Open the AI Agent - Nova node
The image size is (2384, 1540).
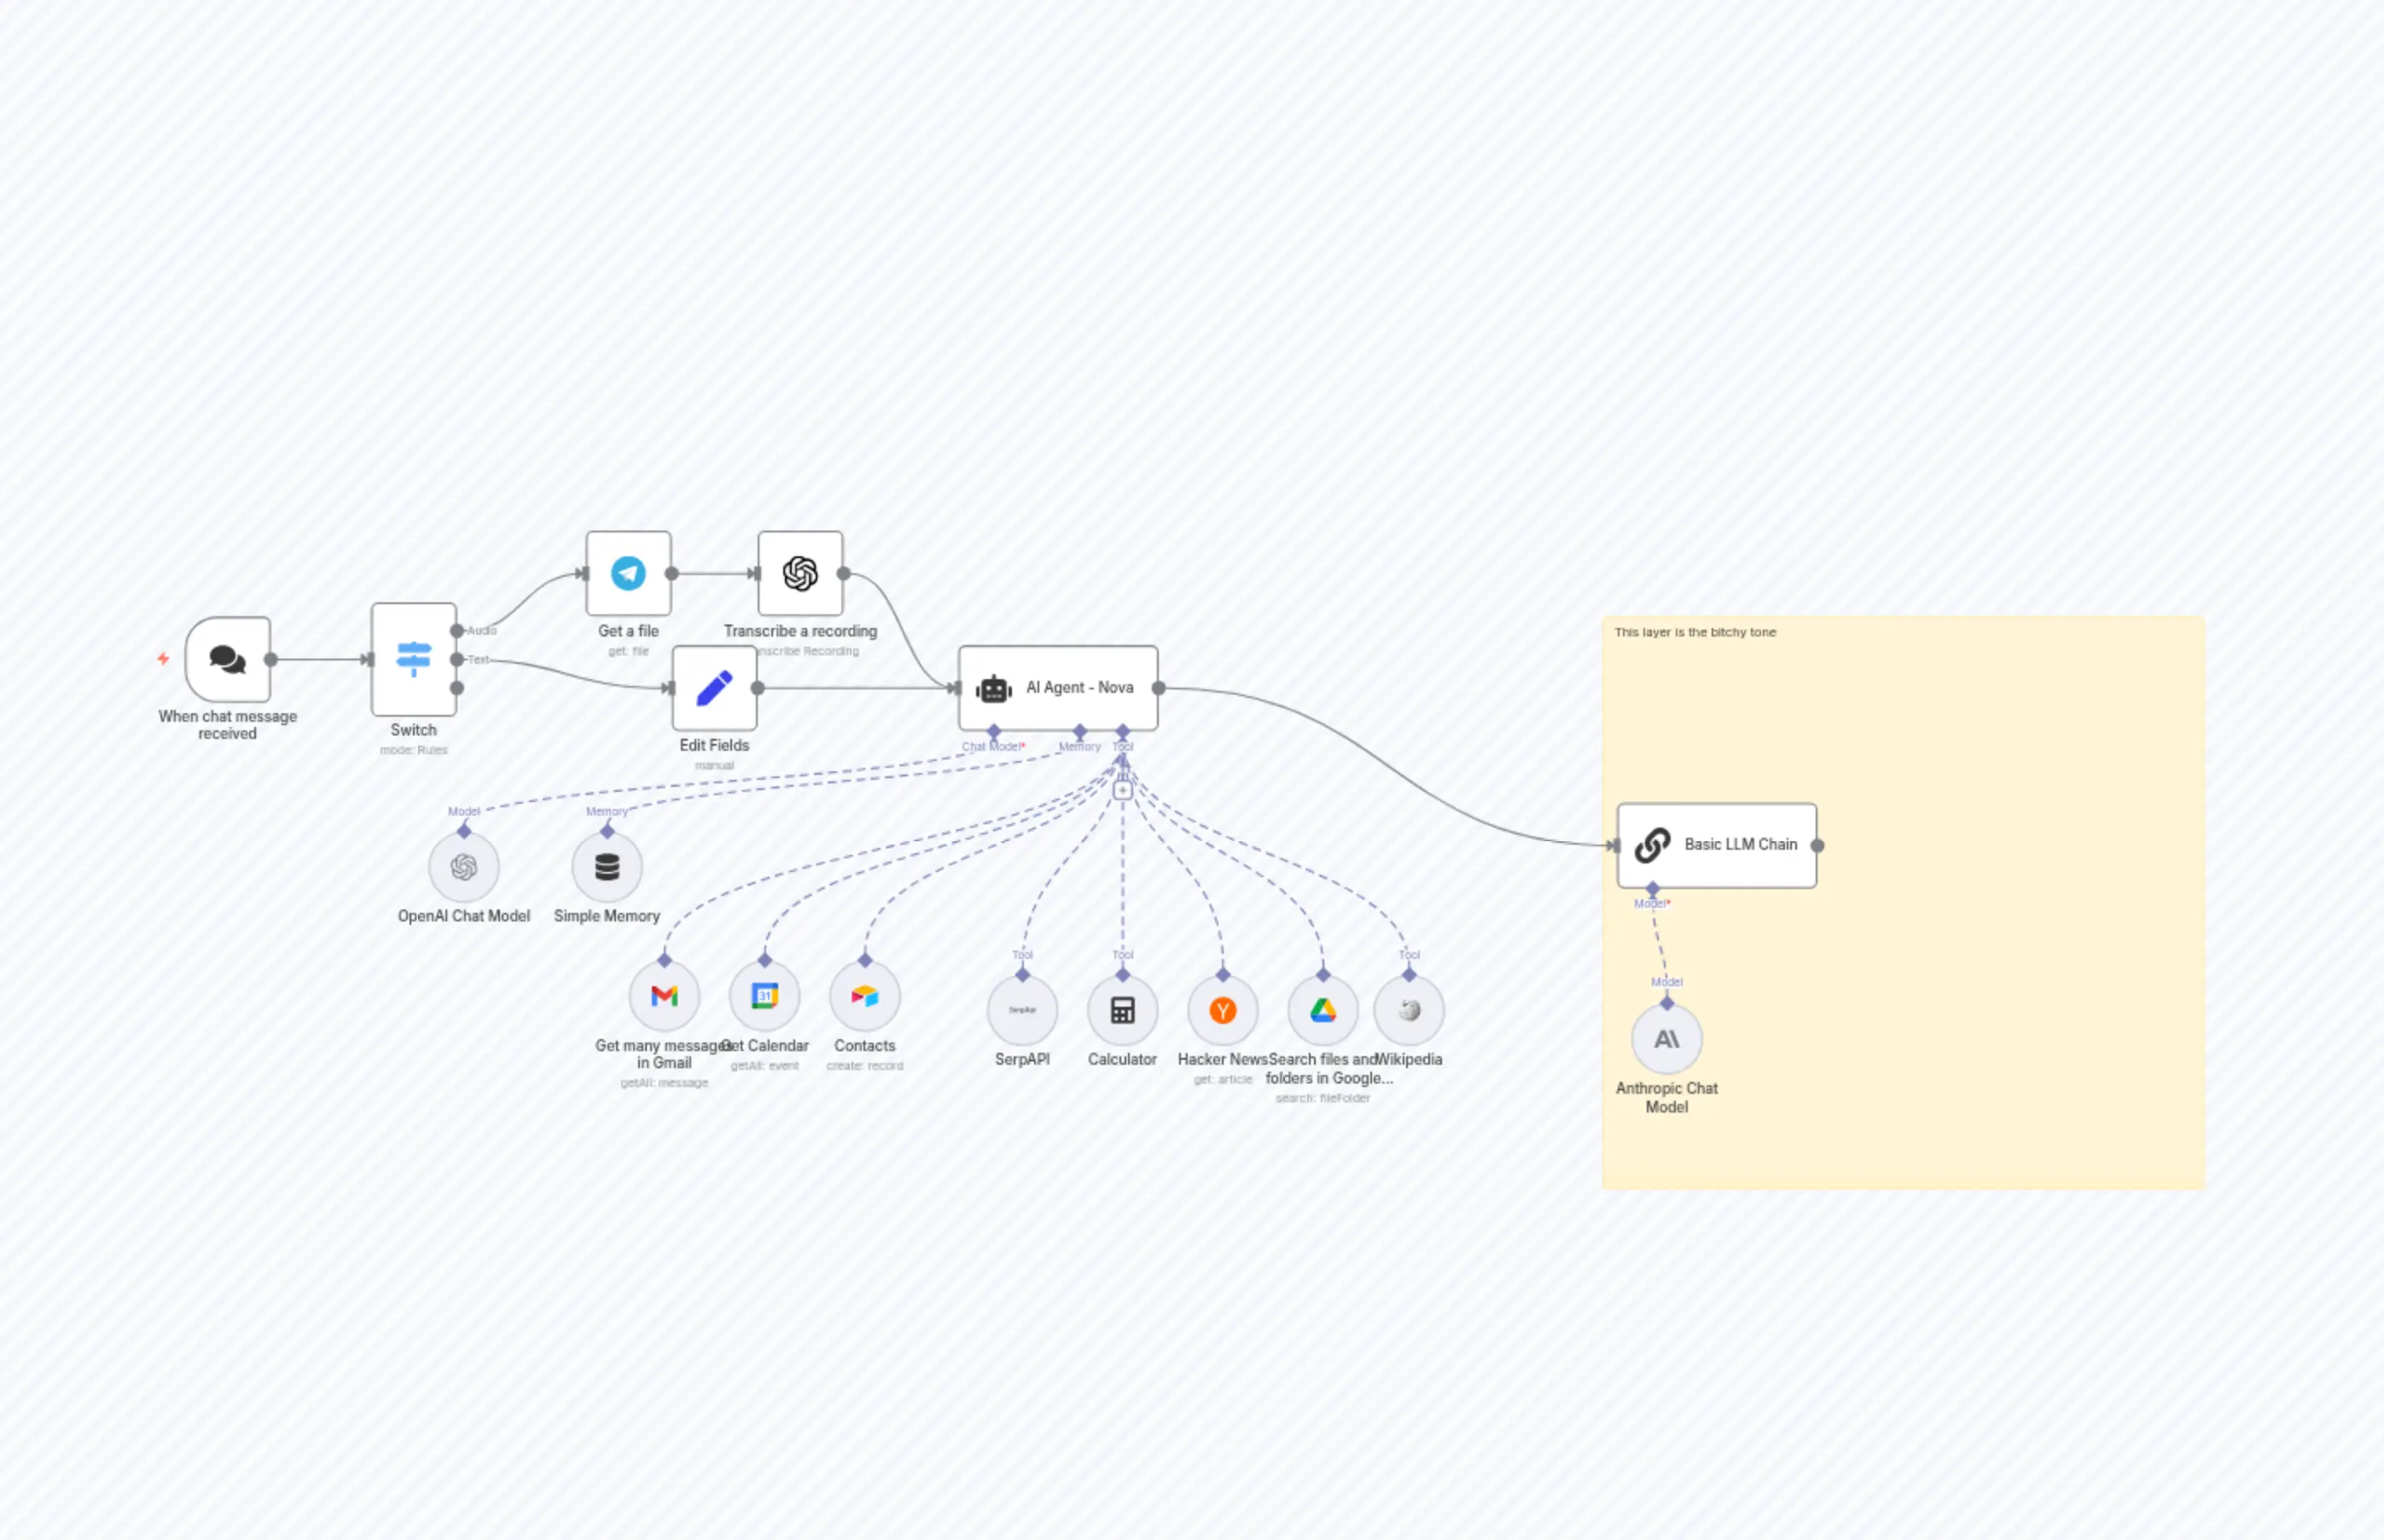1057,688
